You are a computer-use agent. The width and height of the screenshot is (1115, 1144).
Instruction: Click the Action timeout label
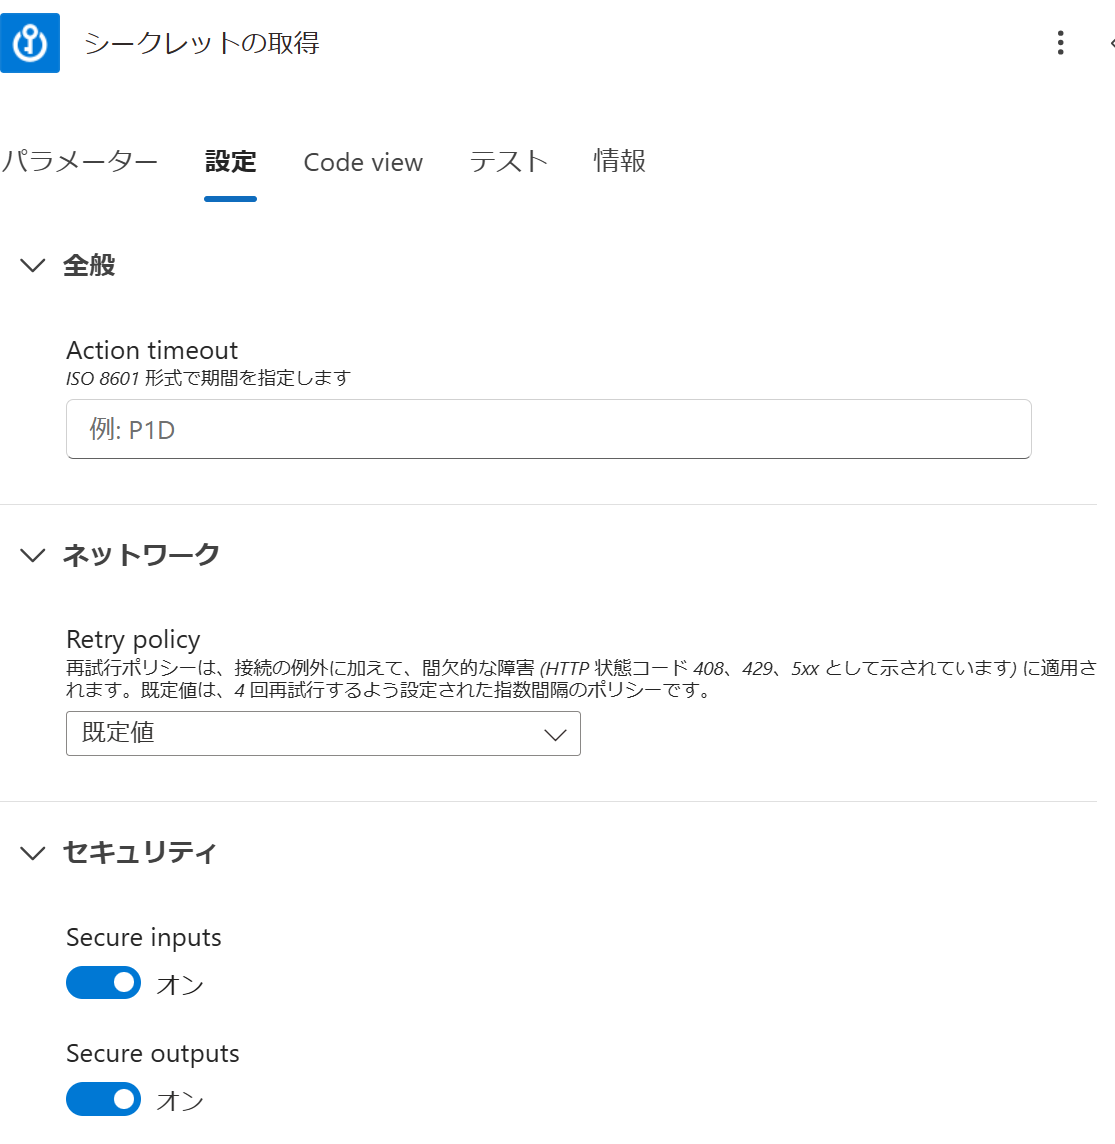click(152, 350)
